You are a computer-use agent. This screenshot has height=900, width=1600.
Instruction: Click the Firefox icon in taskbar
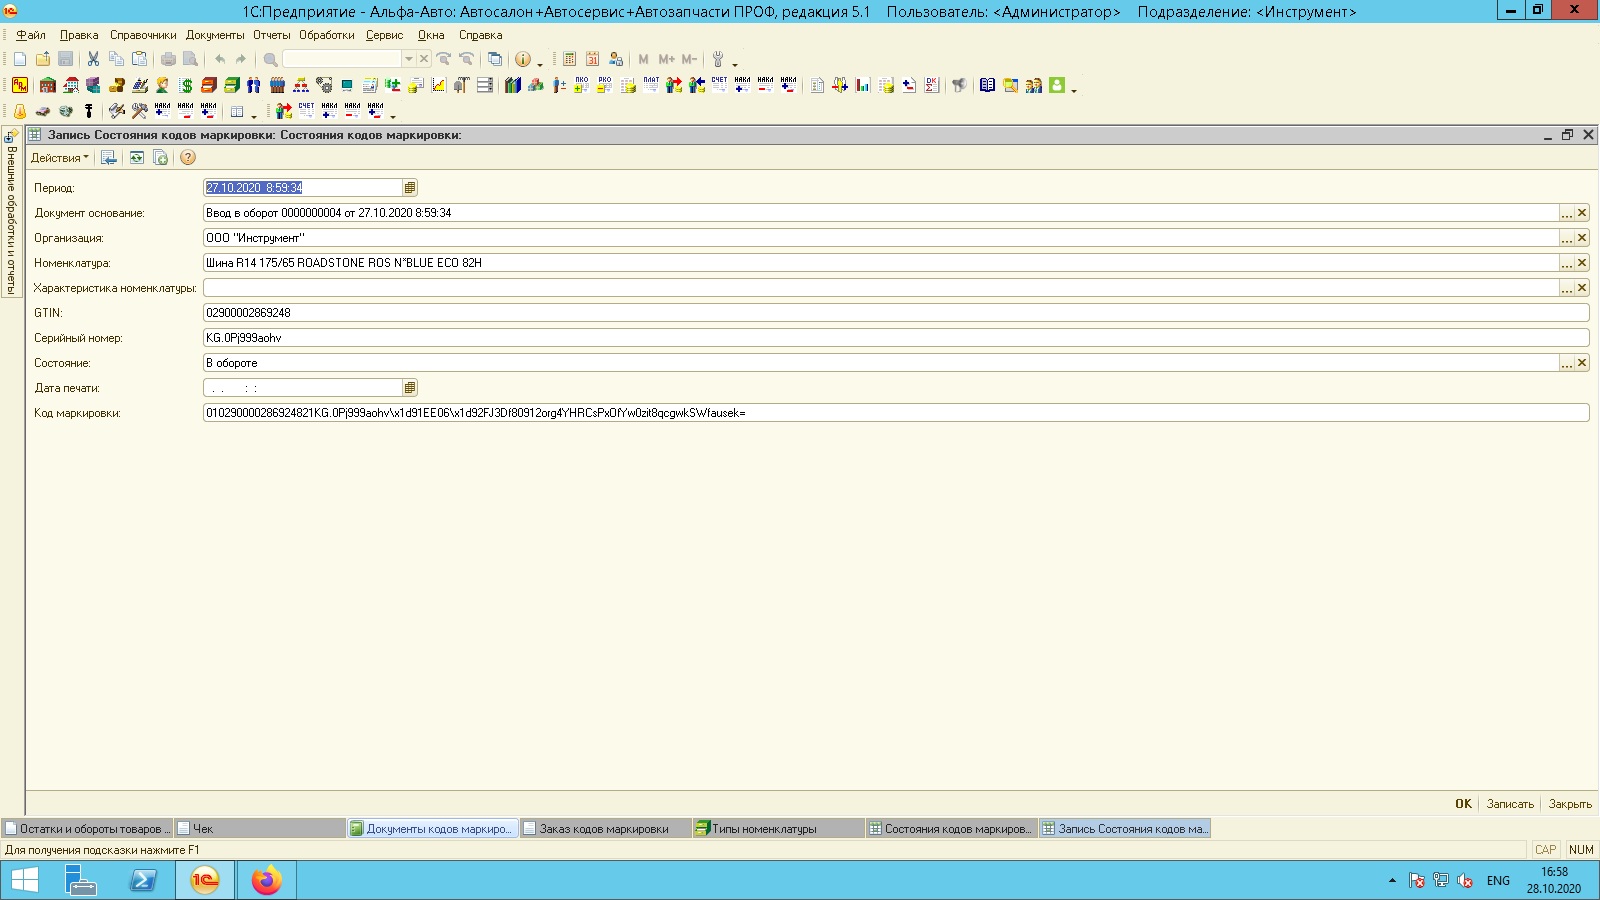[266, 880]
